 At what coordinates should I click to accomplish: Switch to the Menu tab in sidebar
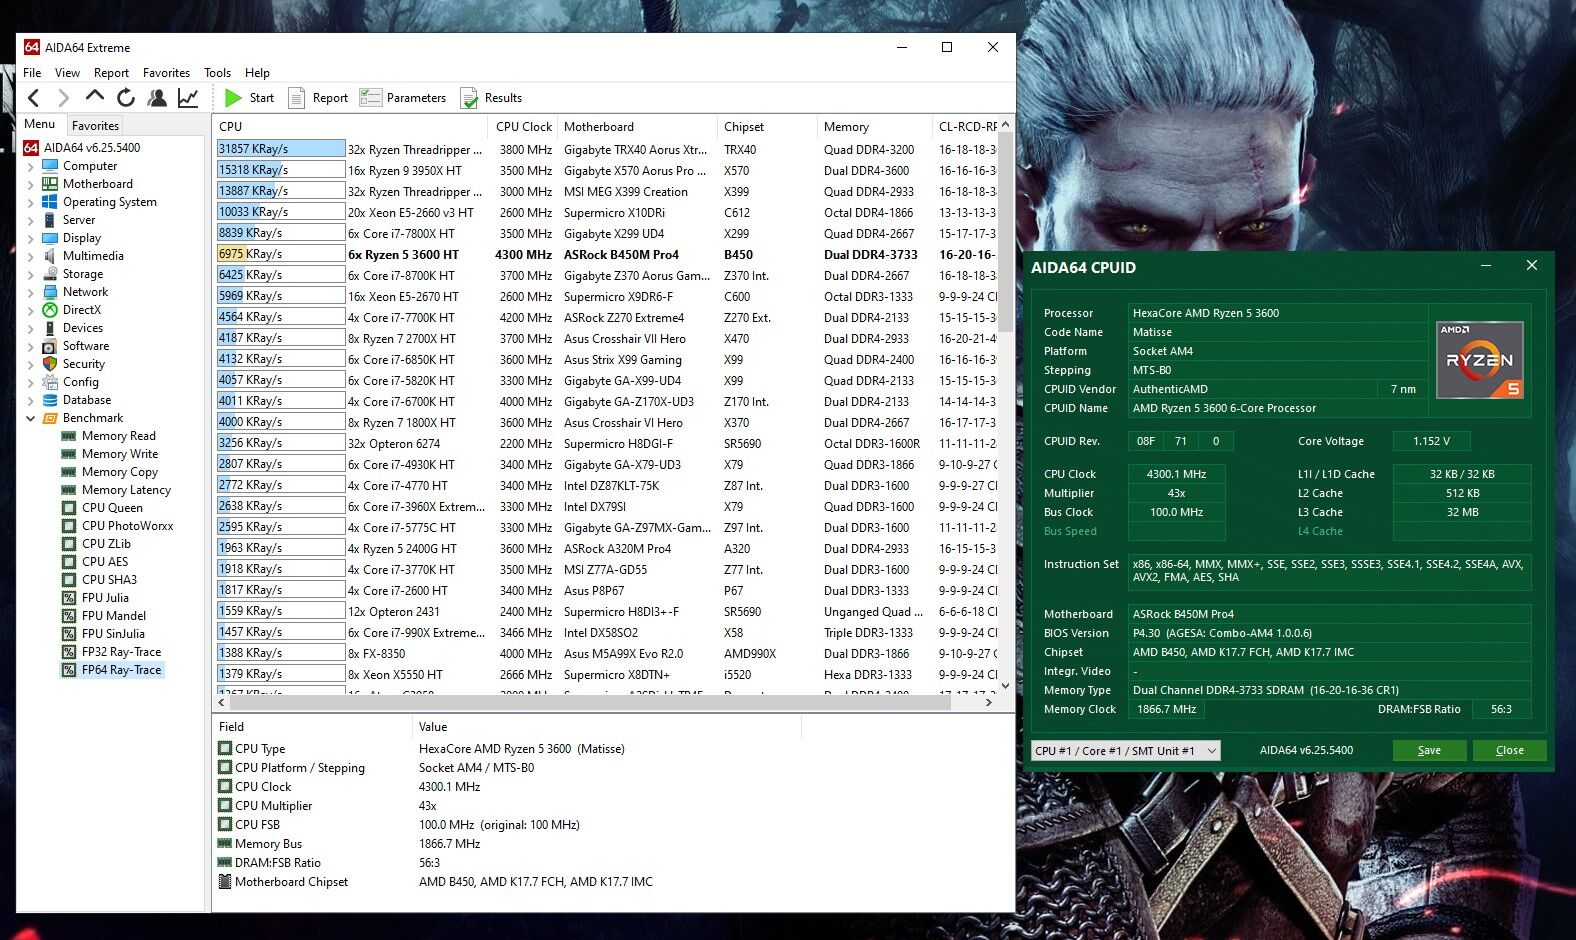40,124
